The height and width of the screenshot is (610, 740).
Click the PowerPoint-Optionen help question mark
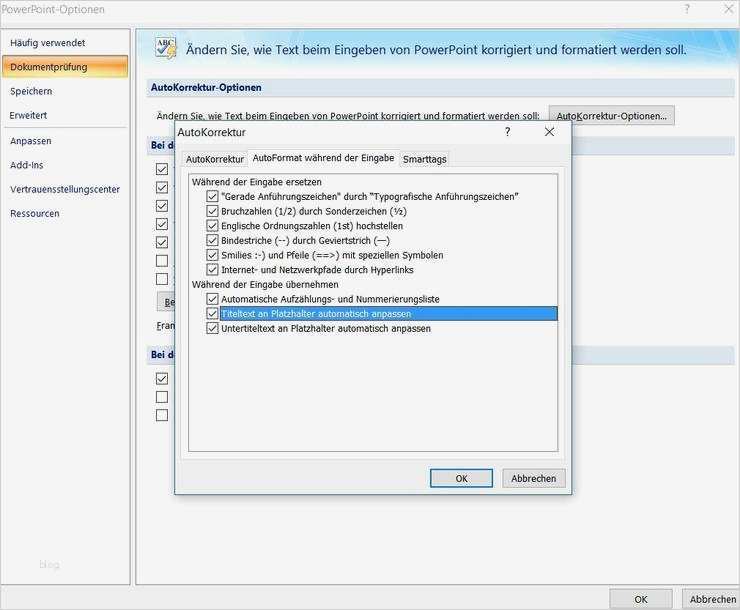pyautogui.click(x=687, y=9)
